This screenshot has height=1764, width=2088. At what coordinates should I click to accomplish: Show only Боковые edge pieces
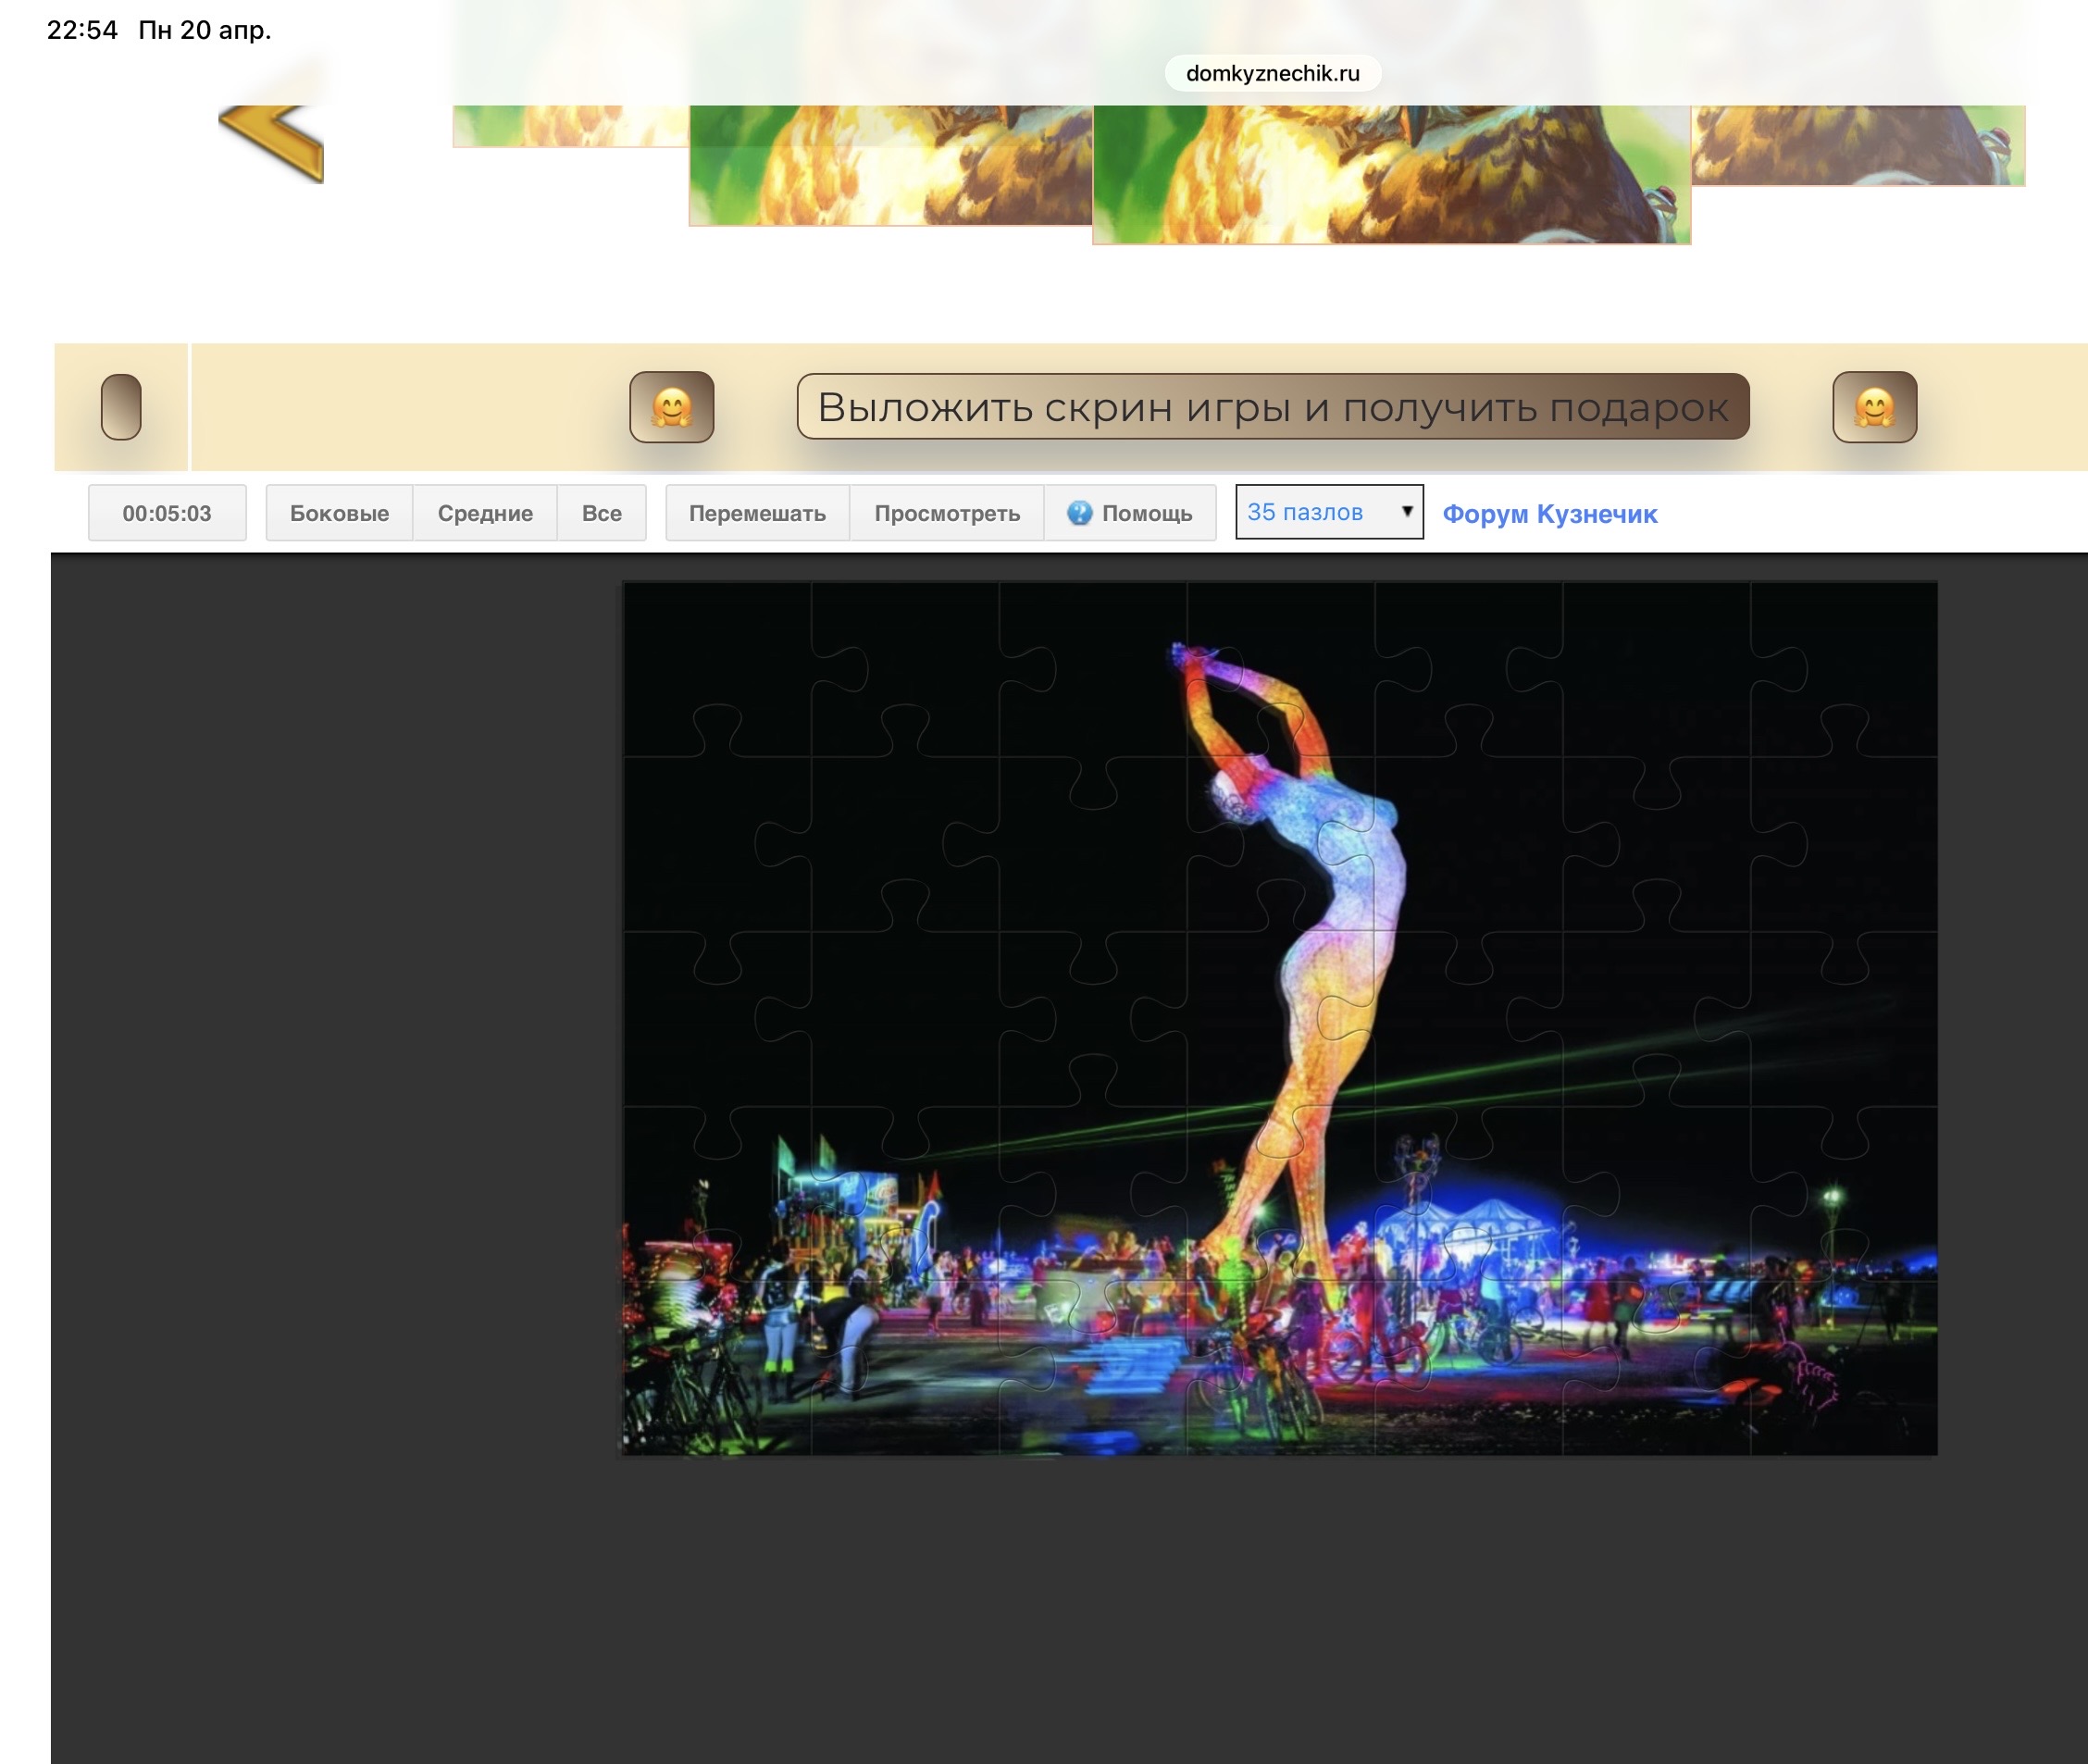[339, 513]
